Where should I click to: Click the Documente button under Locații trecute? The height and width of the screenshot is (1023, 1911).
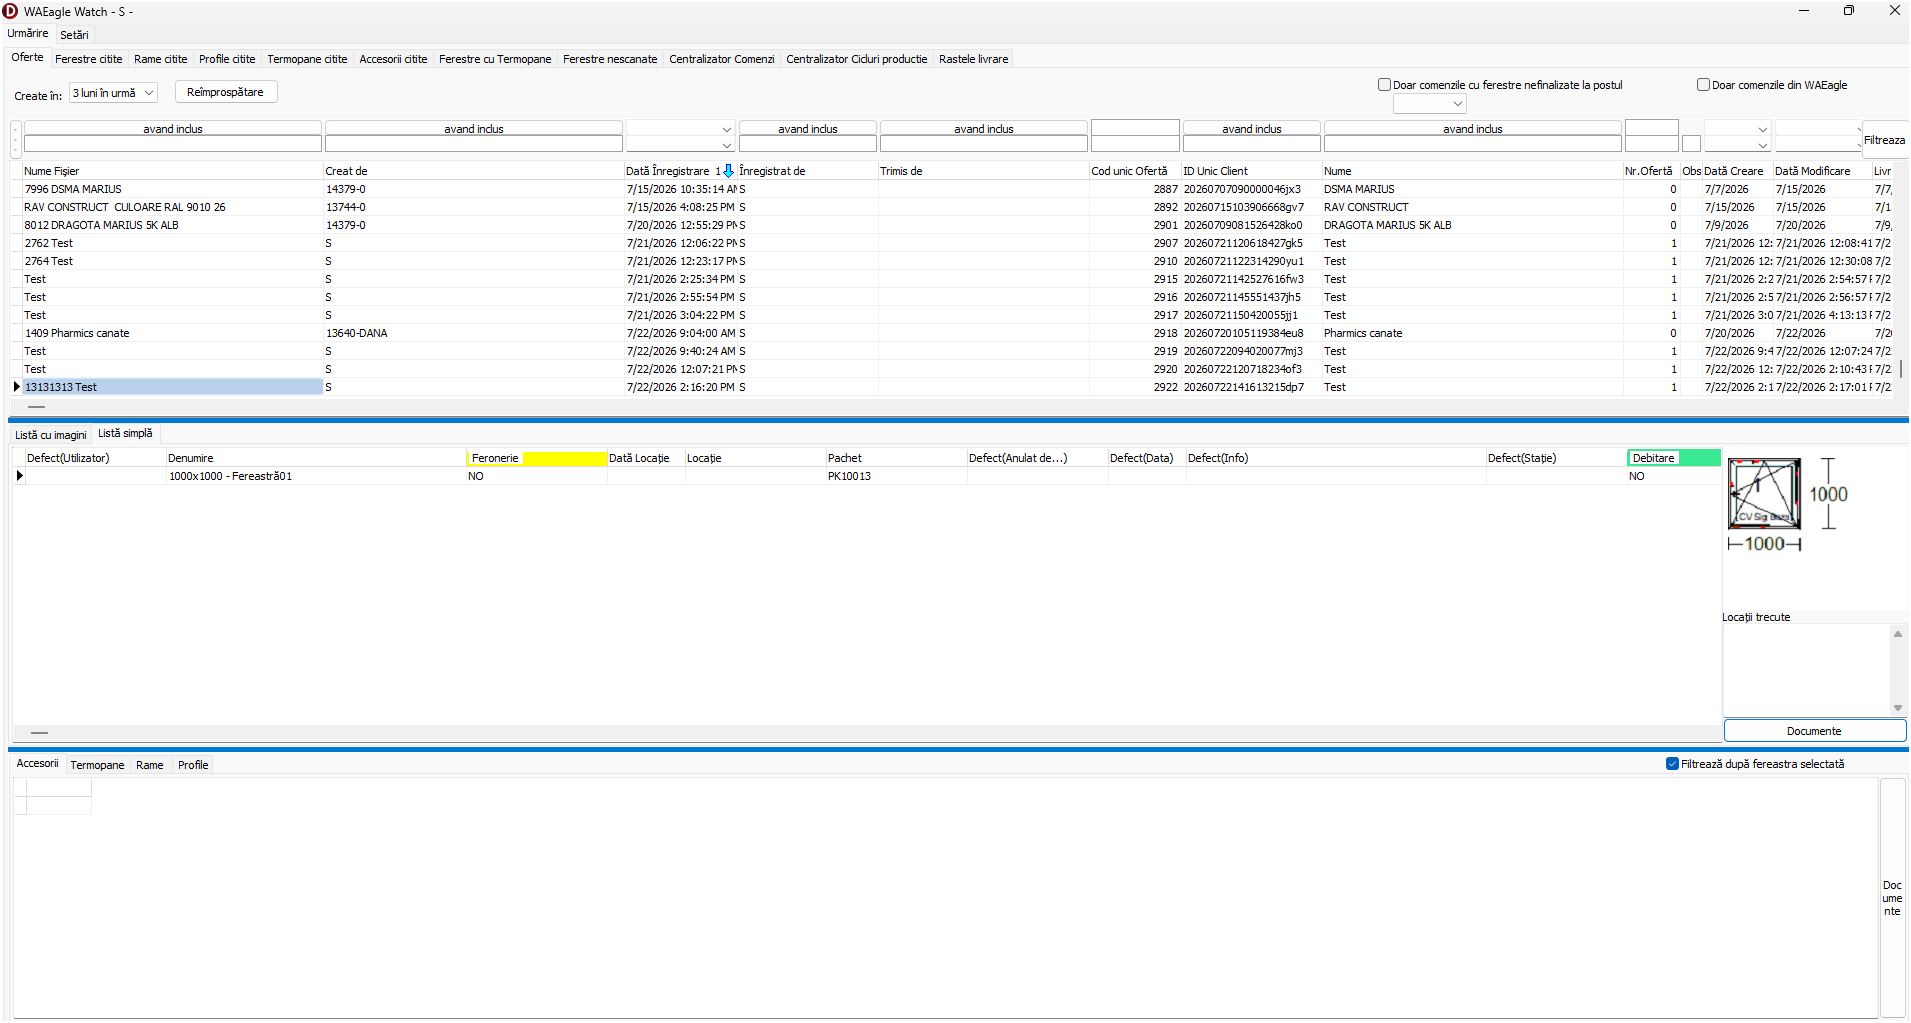coord(1814,731)
